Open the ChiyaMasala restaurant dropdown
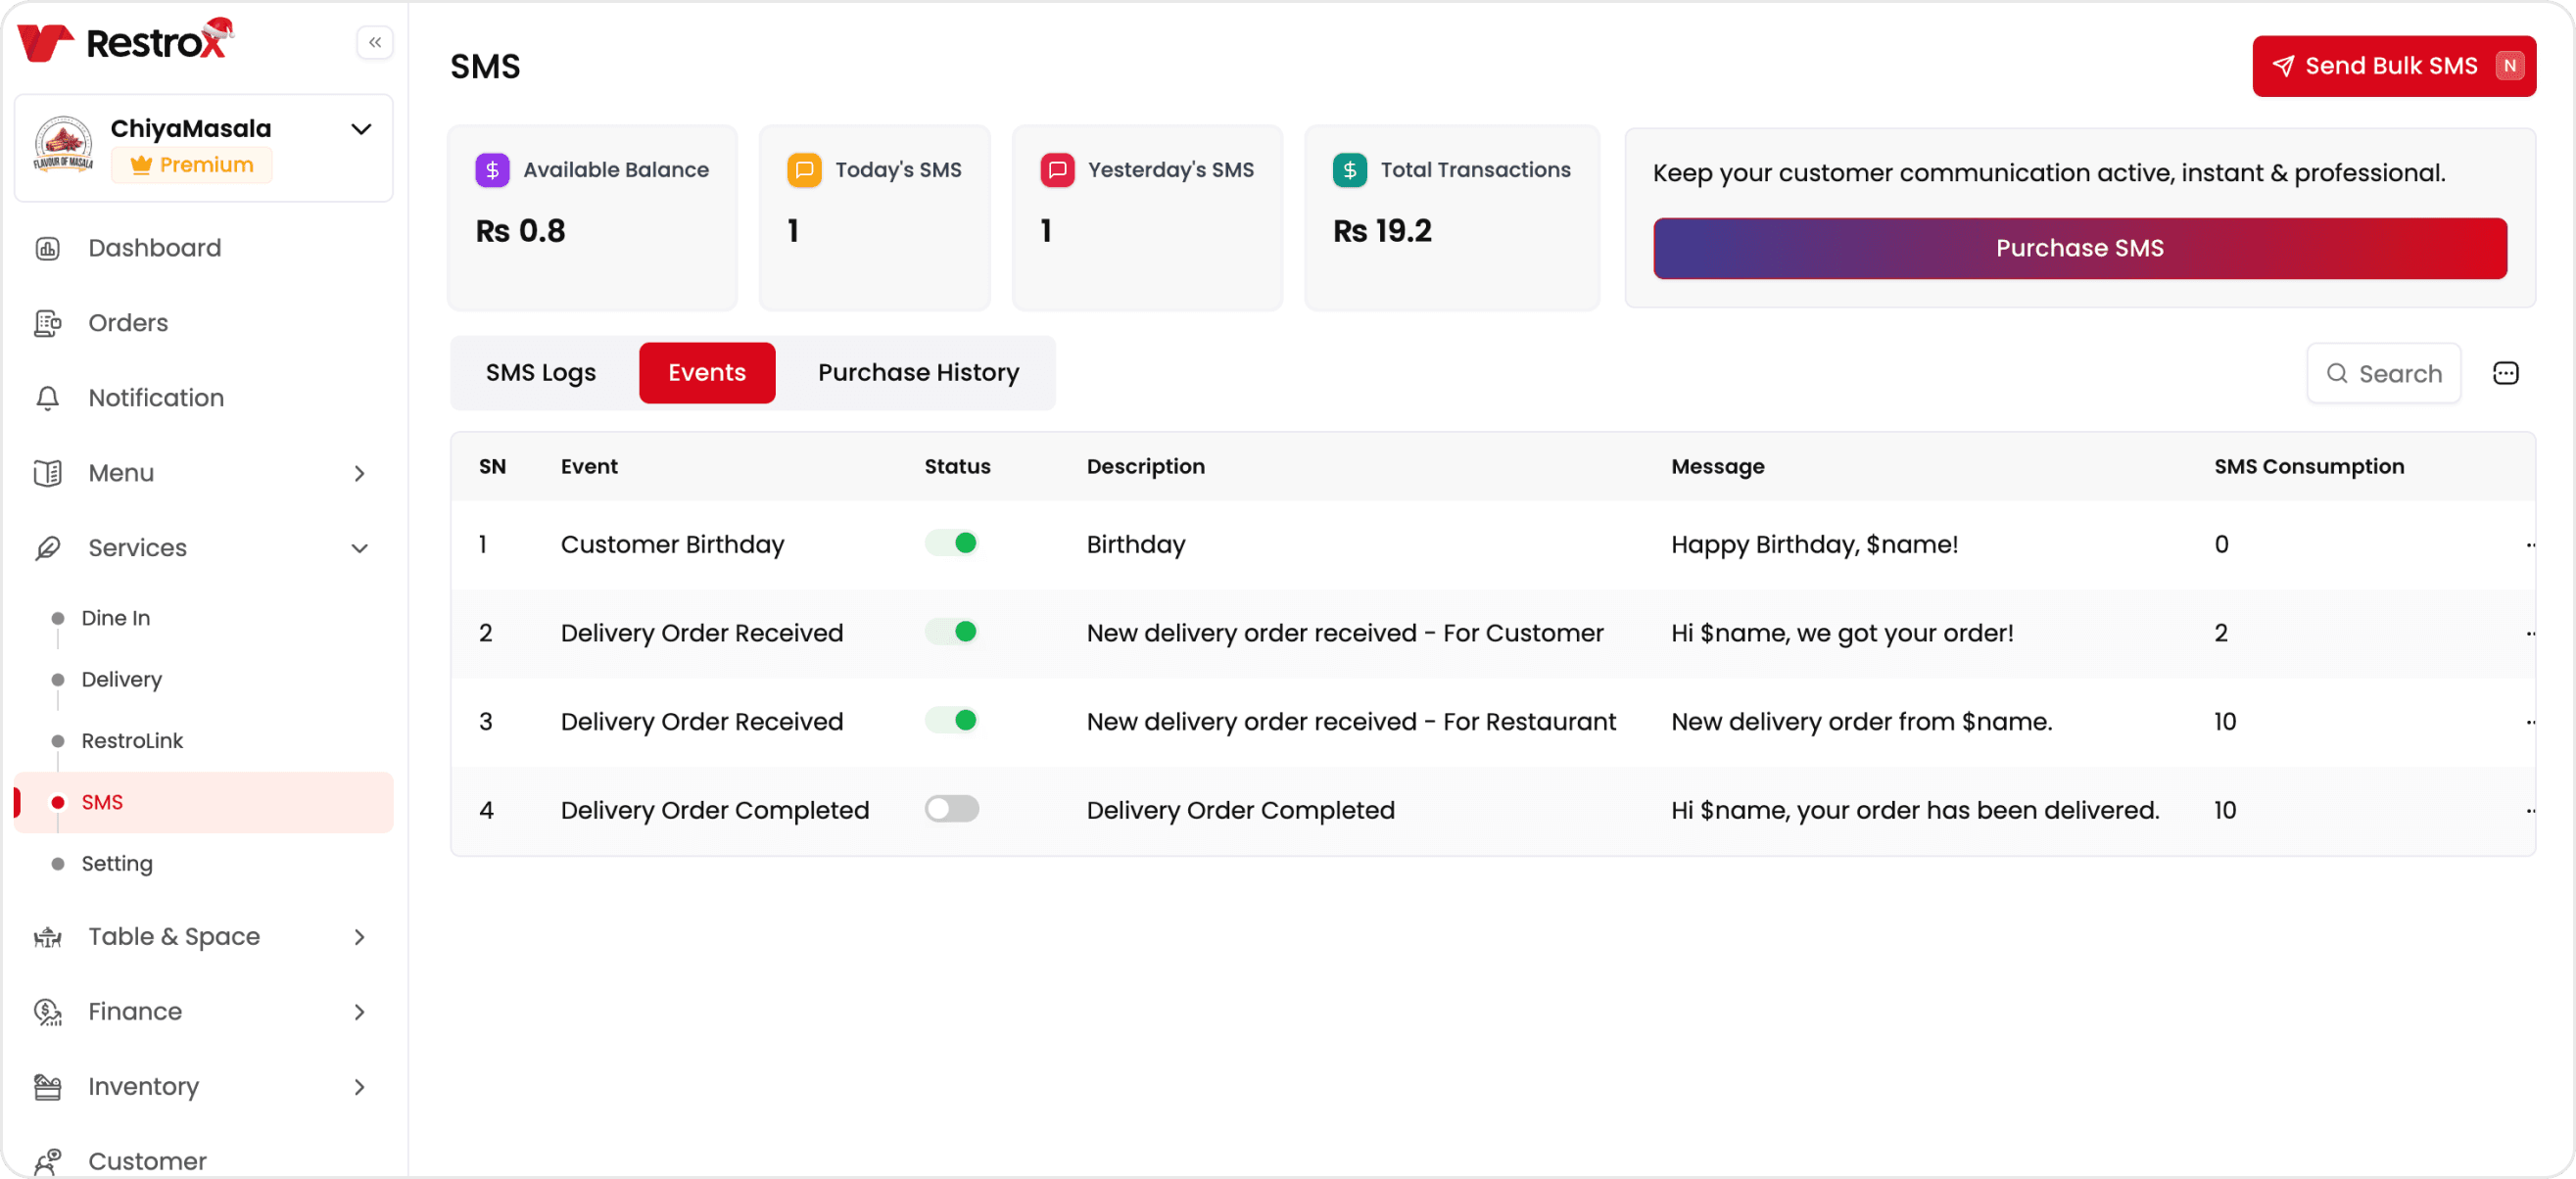Image resolution: width=2576 pixels, height=1179 pixels. pyautogui.click(x=361, y=129)
